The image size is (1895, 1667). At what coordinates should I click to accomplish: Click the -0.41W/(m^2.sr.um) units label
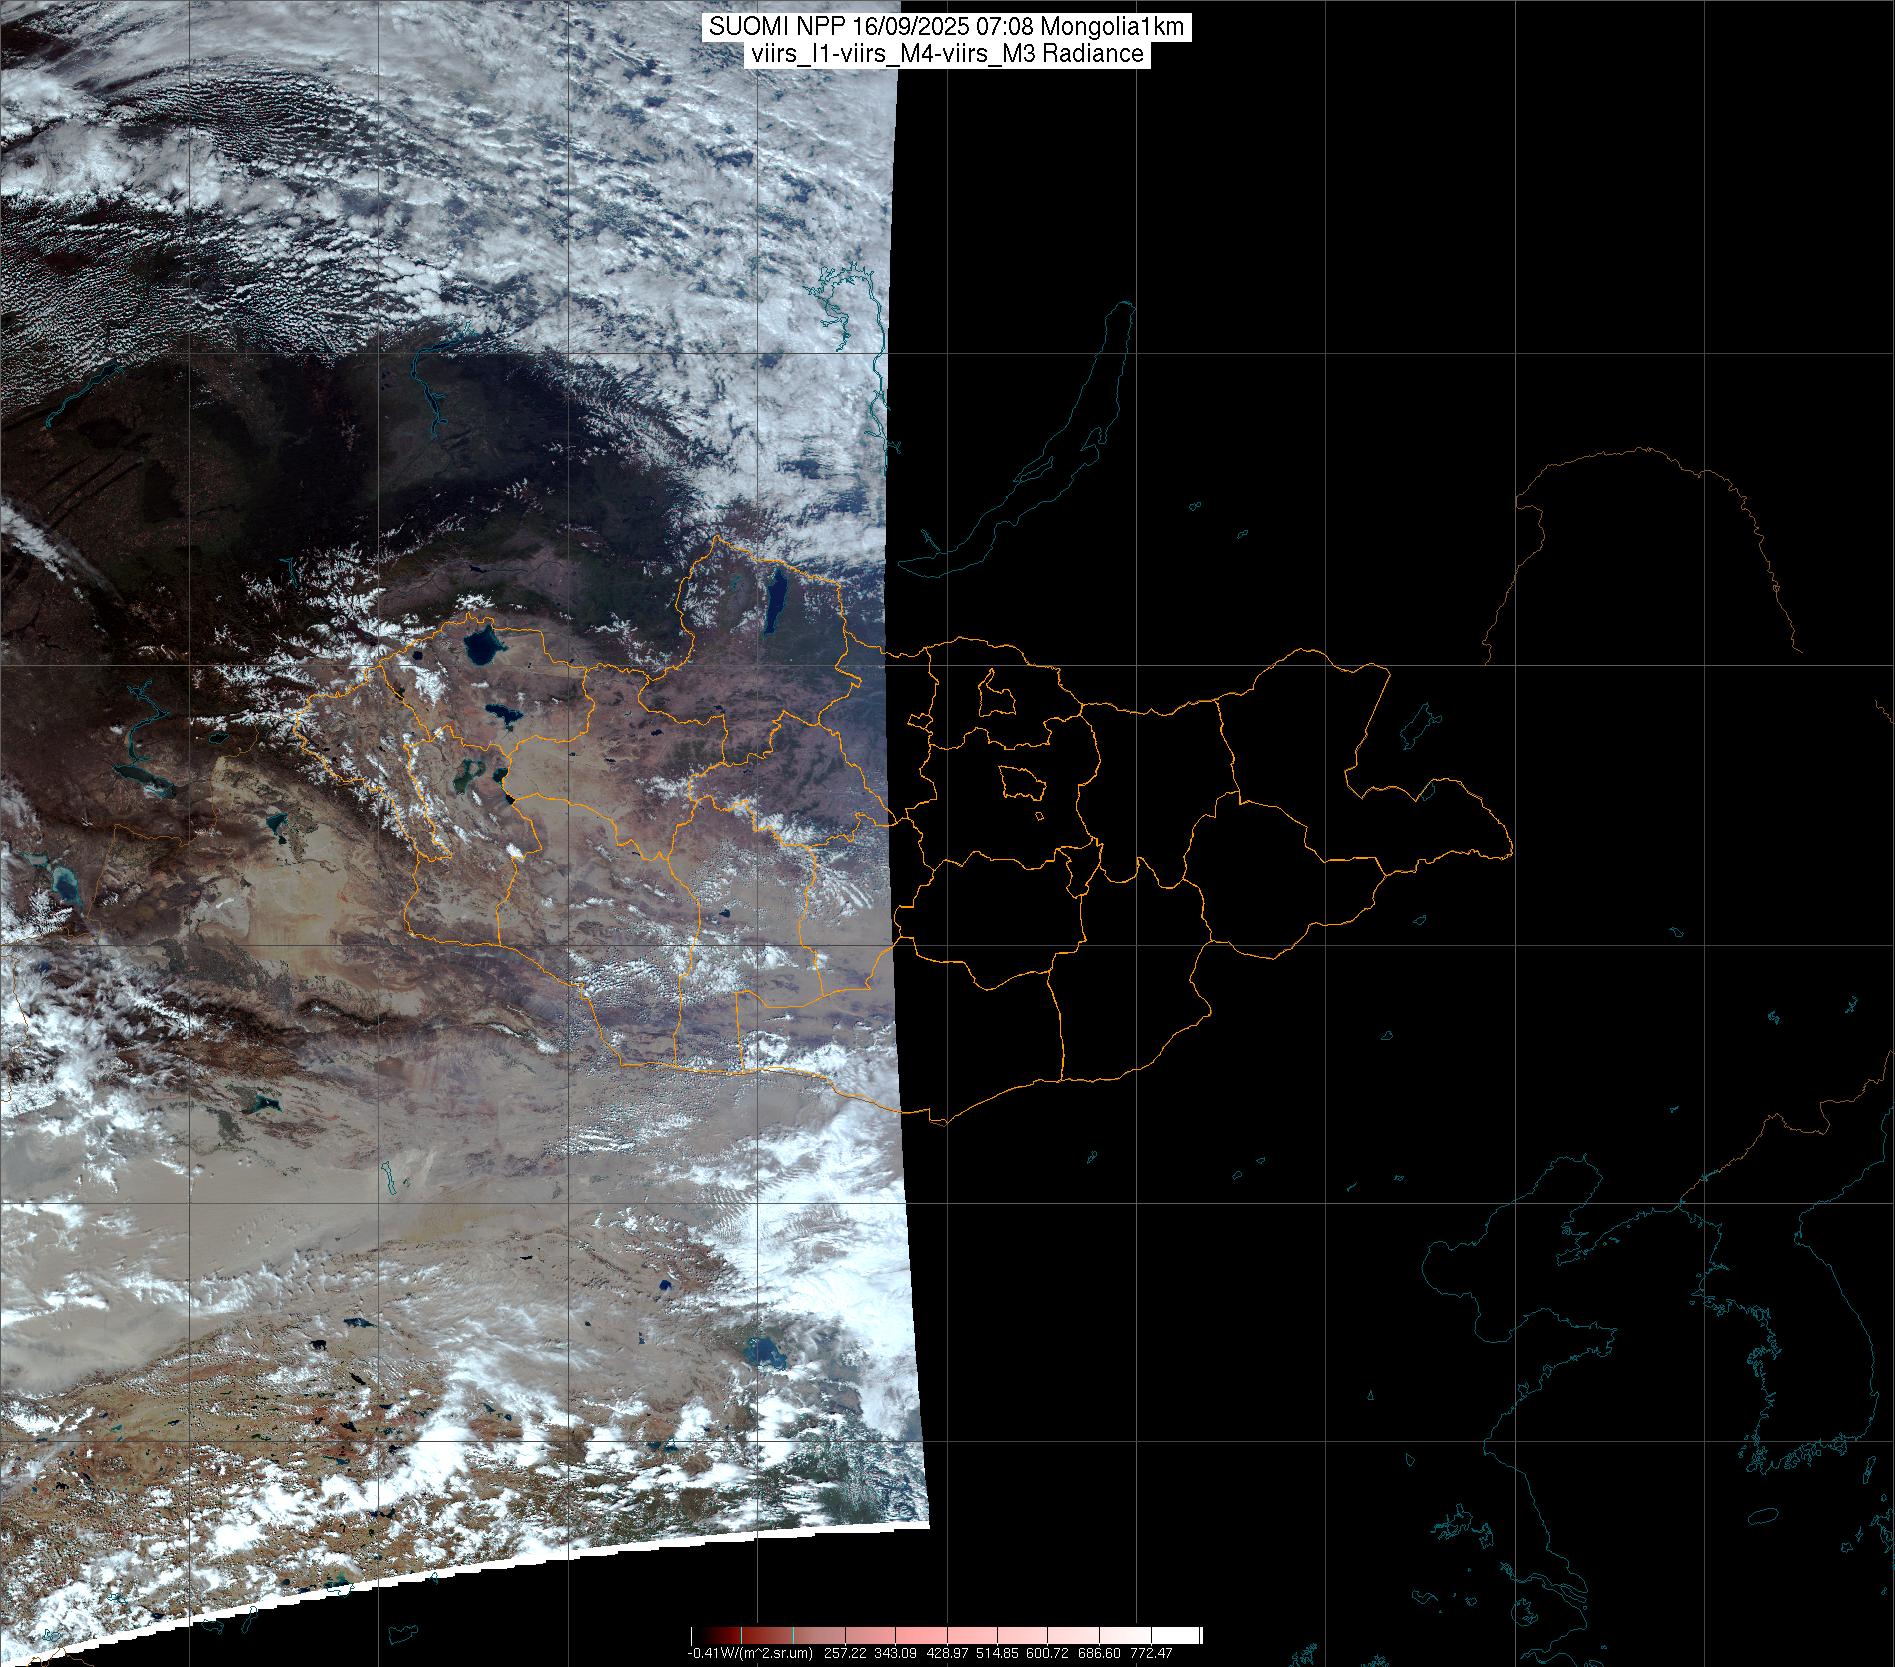750,1653
